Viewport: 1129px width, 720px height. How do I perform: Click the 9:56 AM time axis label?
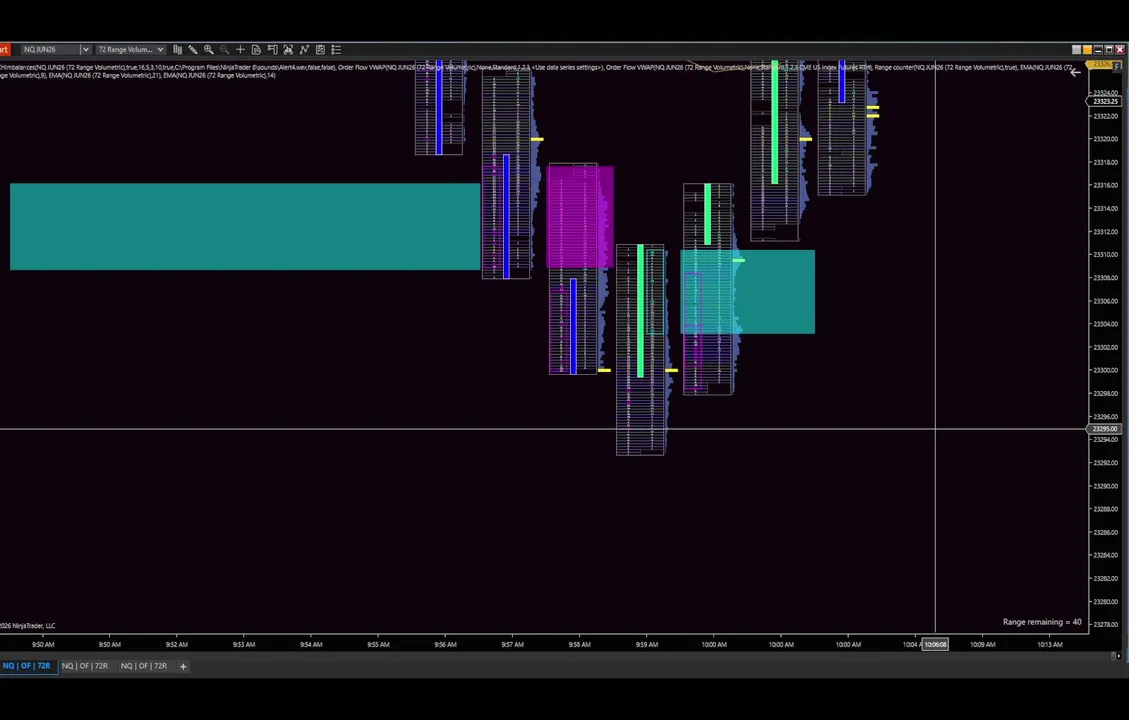pos(445,644)
